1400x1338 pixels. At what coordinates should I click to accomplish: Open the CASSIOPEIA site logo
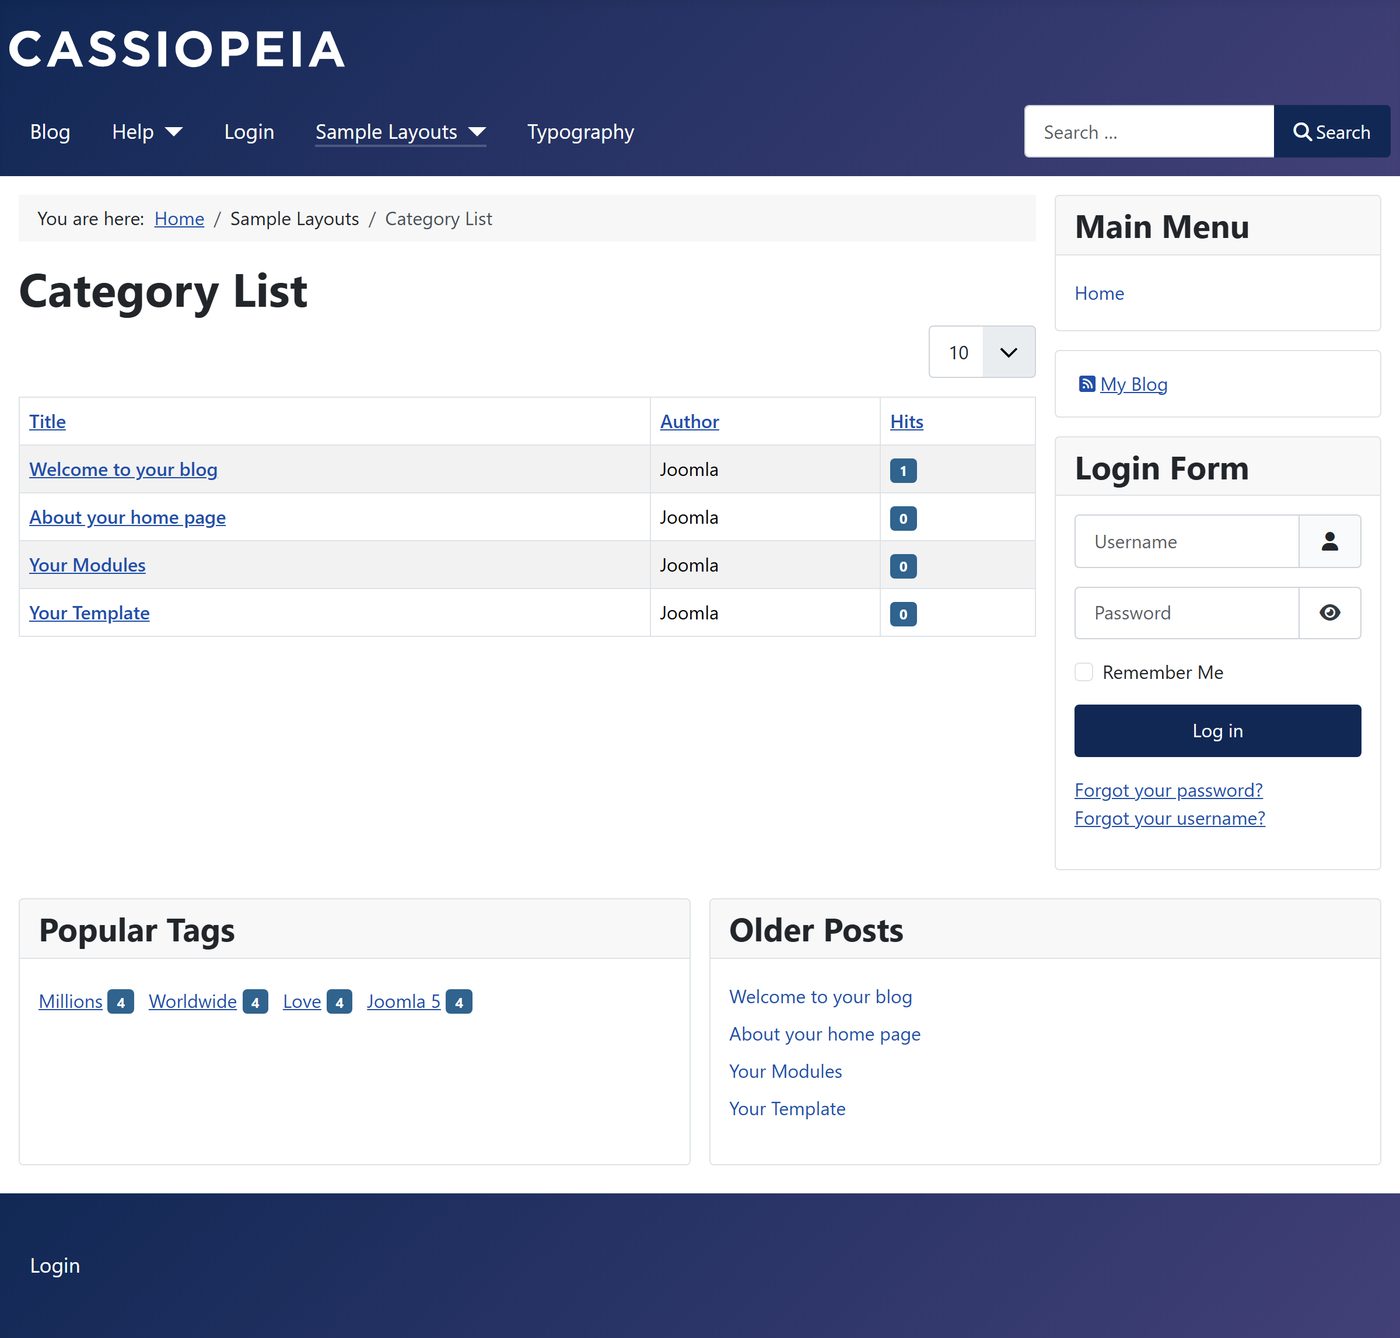(x=177, y=49)
